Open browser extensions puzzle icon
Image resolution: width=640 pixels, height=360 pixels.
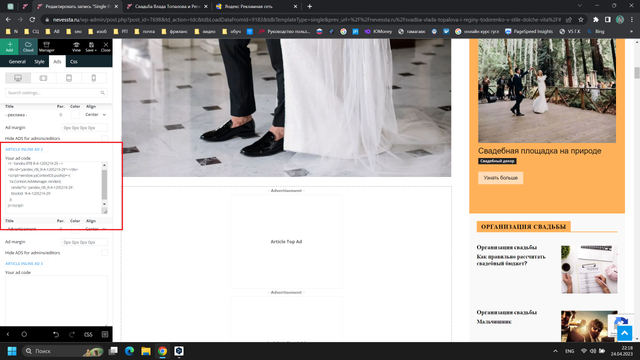pos(596,19)
